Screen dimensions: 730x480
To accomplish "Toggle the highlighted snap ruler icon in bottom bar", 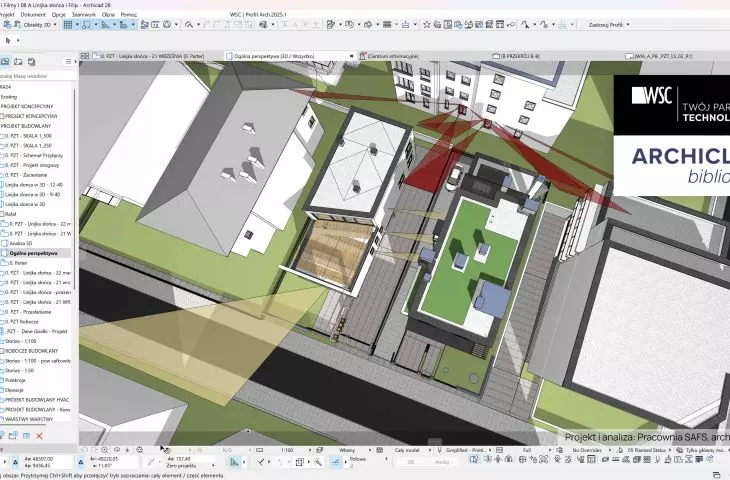I will click(234, 462).
